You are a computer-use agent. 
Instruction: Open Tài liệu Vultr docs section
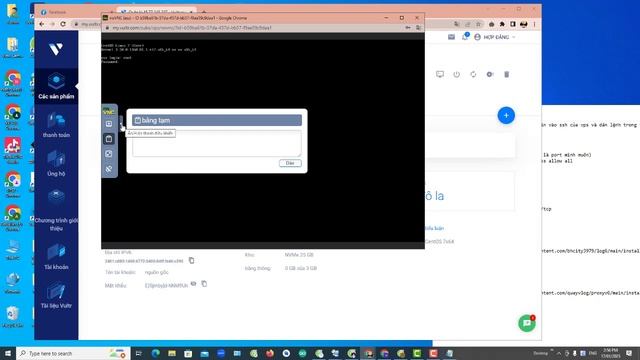coord(56,295)
